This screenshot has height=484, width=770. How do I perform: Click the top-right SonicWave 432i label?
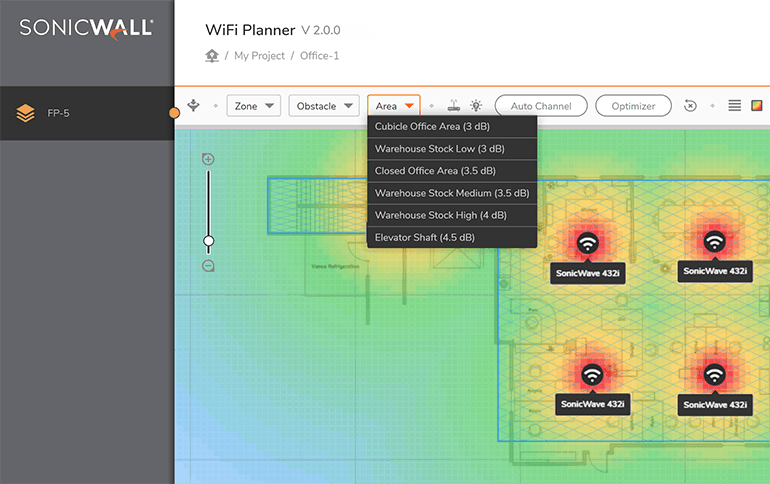pos(715,271)
